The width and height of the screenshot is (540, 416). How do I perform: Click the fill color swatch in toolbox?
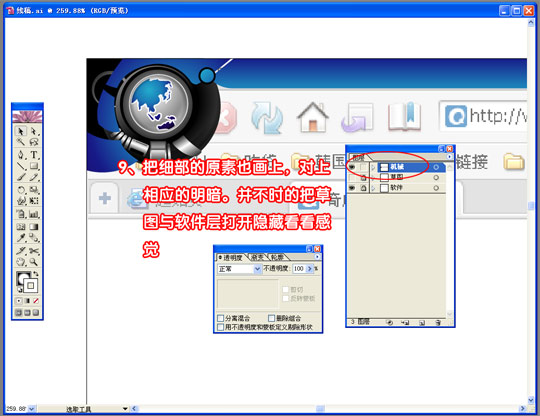23,278
